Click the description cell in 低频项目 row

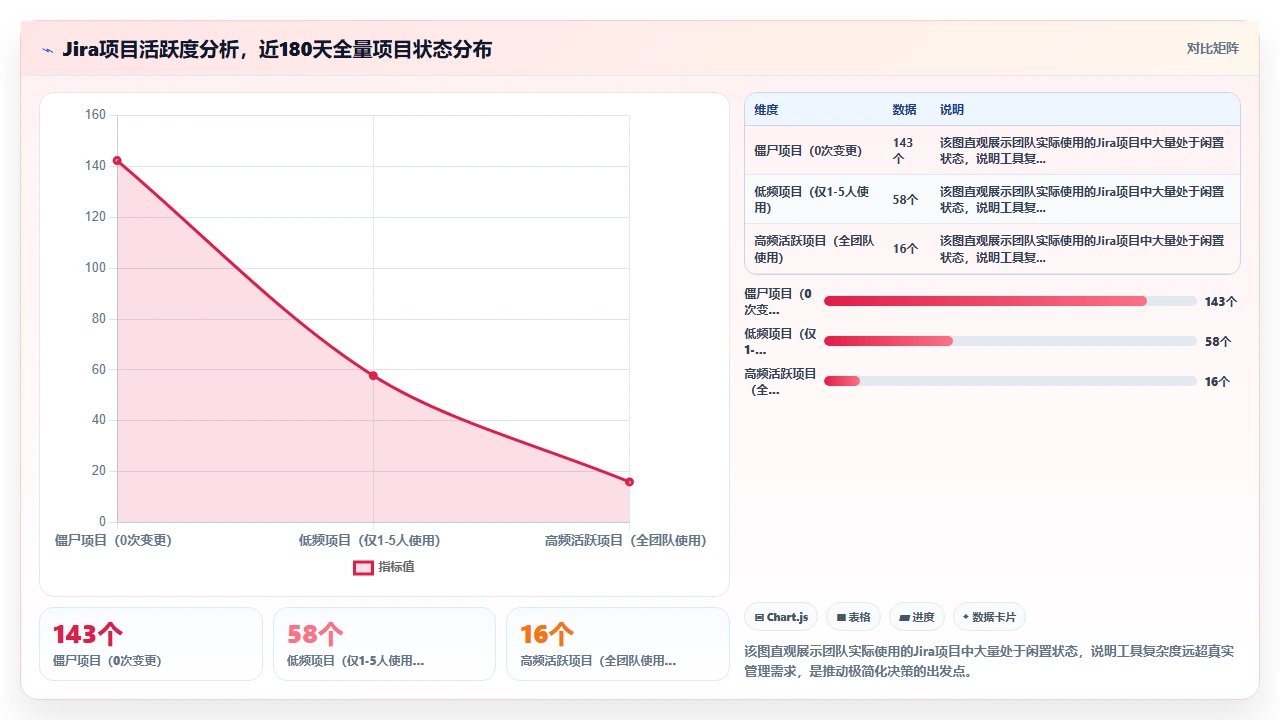[x=1084, y=200]
